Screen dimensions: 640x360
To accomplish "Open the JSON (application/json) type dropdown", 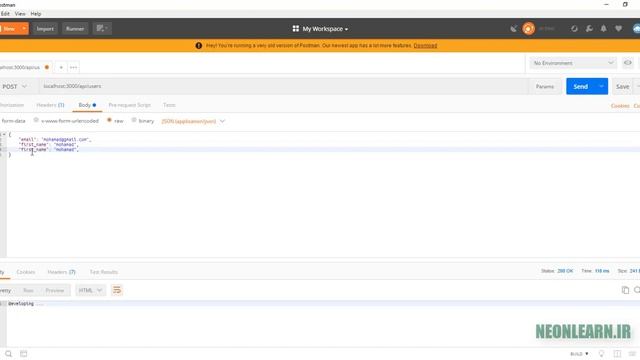I will [193, 121].
